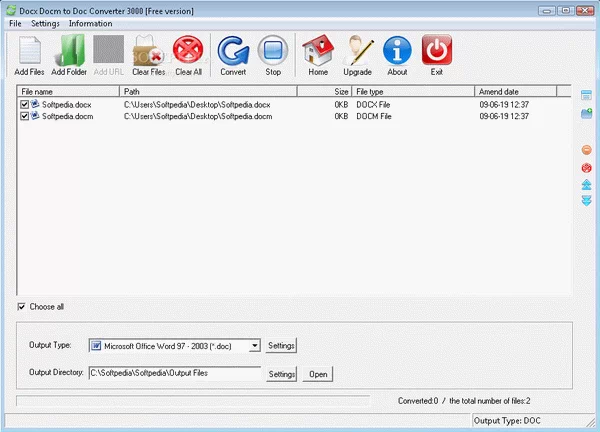600x432 pixels.
Task: Select the Softpedia.docx file name
Action: (x=67, y=104)
